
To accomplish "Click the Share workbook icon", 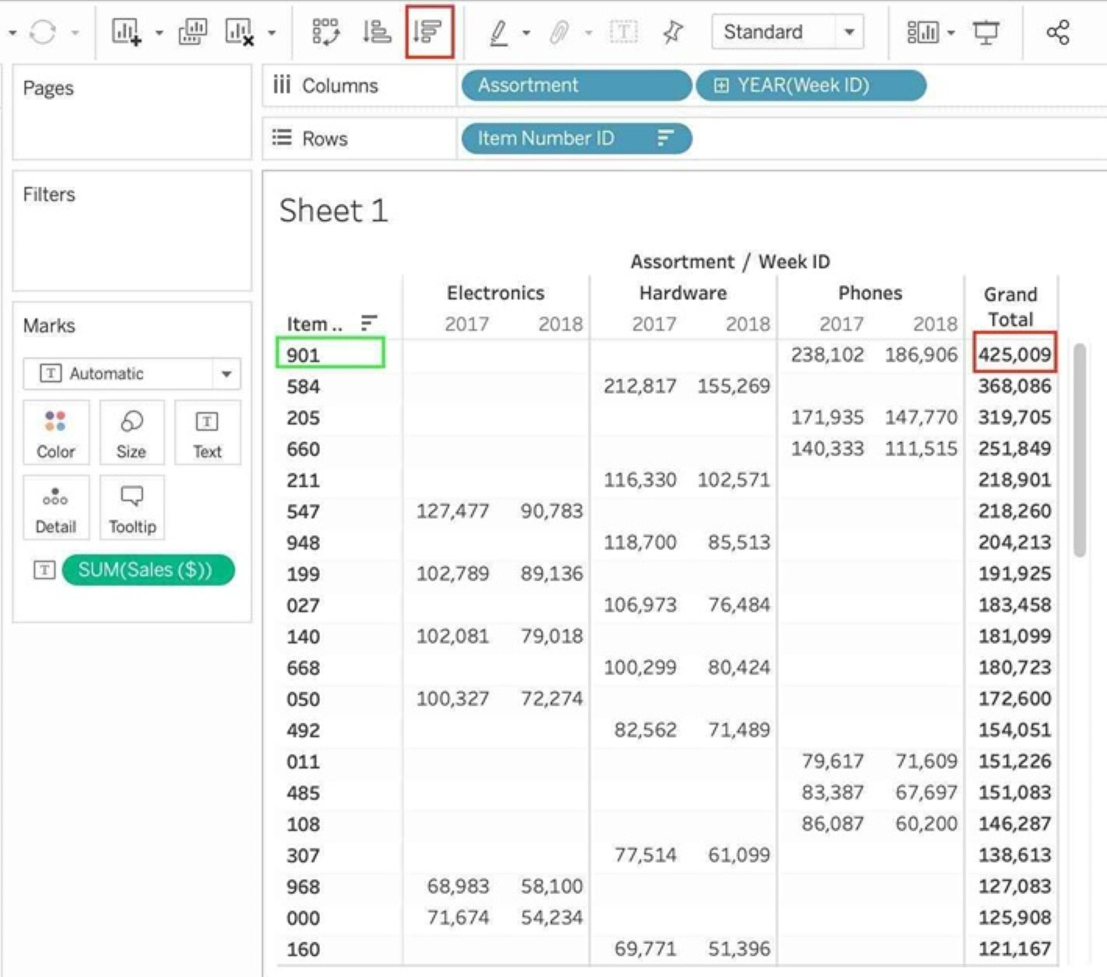I will (x=1057, y=32).
